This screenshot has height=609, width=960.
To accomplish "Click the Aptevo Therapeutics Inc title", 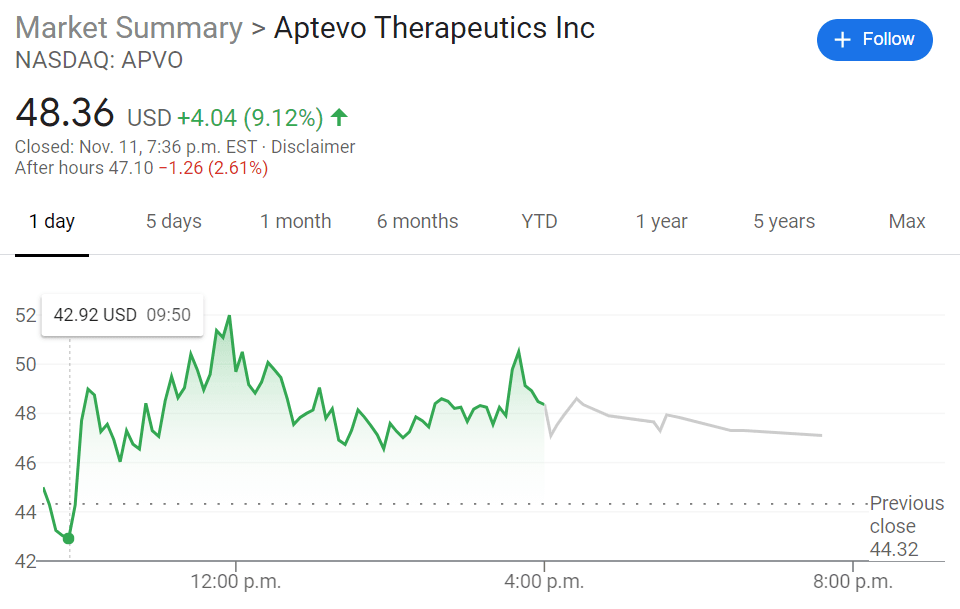I will coord(434,28).
